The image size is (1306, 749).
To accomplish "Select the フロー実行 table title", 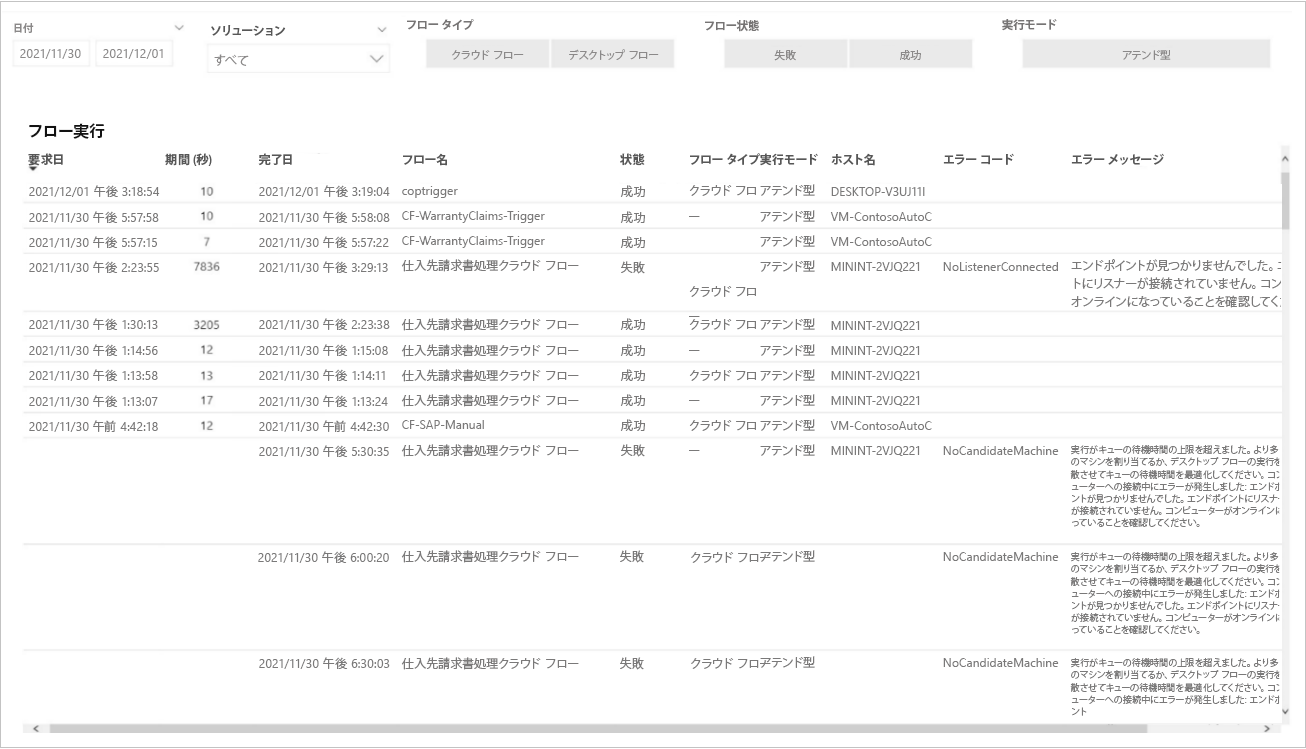I will [66, 131].
